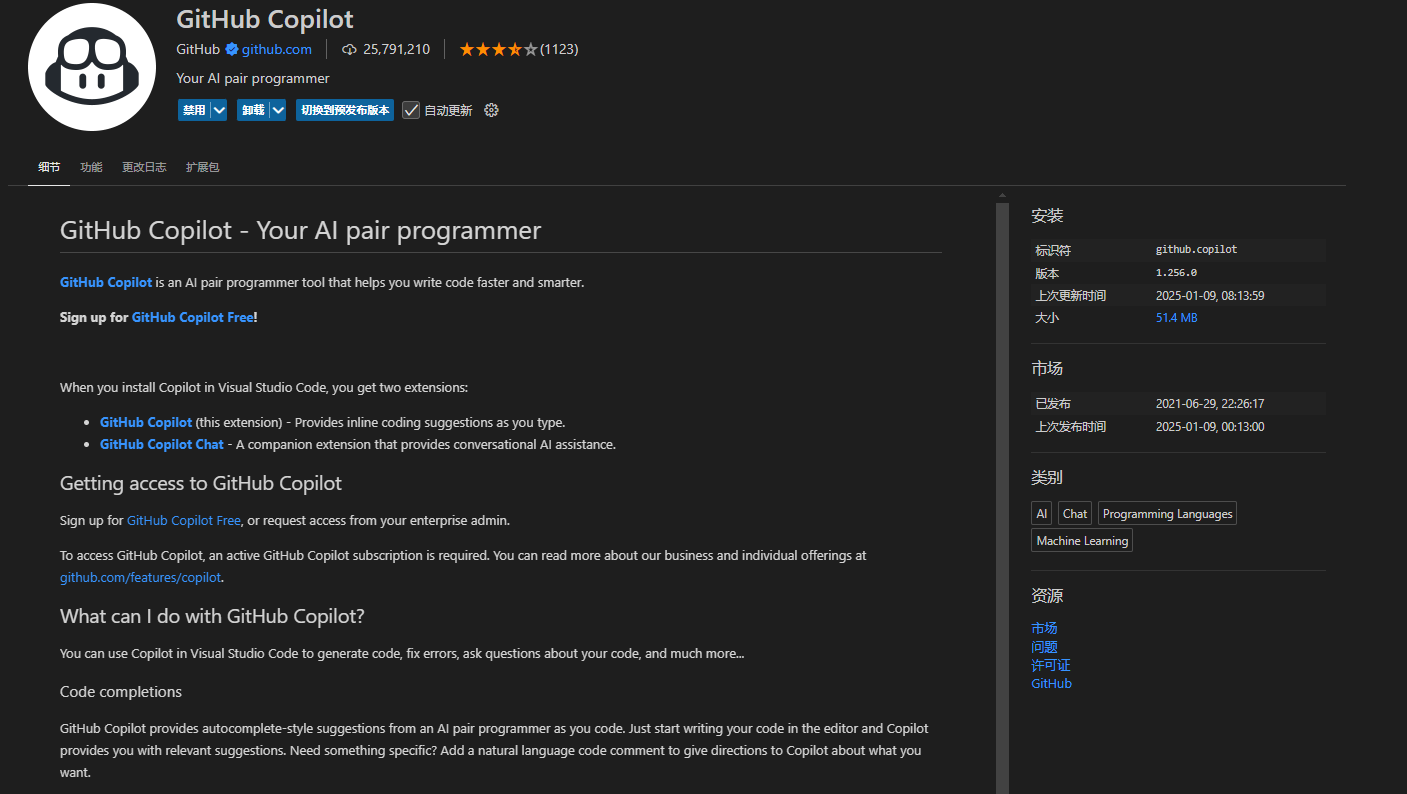This screenshot has width=1407, height=794.
Task: Click the star rating icons
Action: [x=498, y=49]
